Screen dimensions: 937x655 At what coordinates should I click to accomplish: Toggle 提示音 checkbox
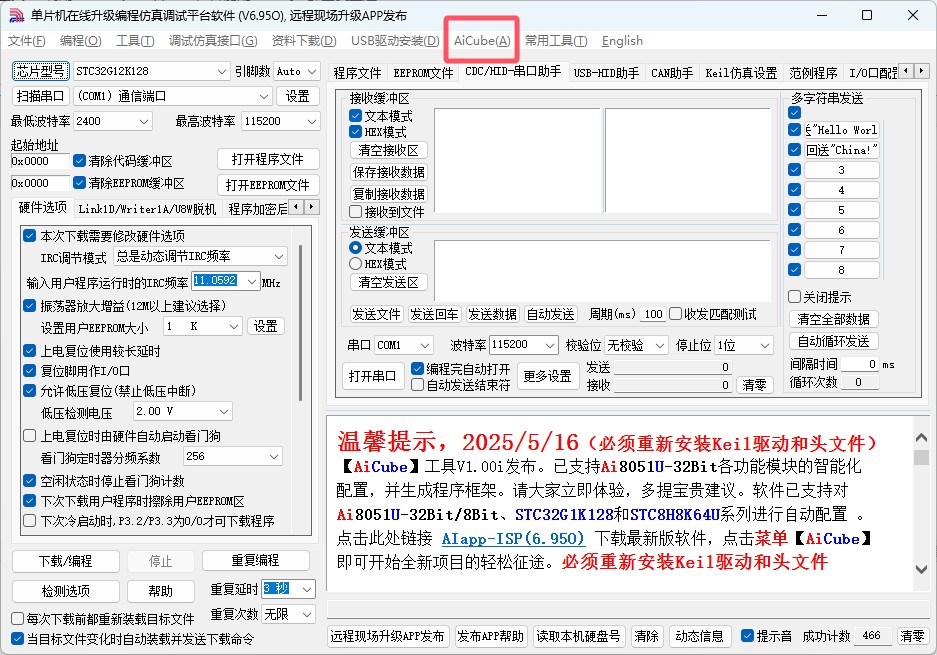747,636
